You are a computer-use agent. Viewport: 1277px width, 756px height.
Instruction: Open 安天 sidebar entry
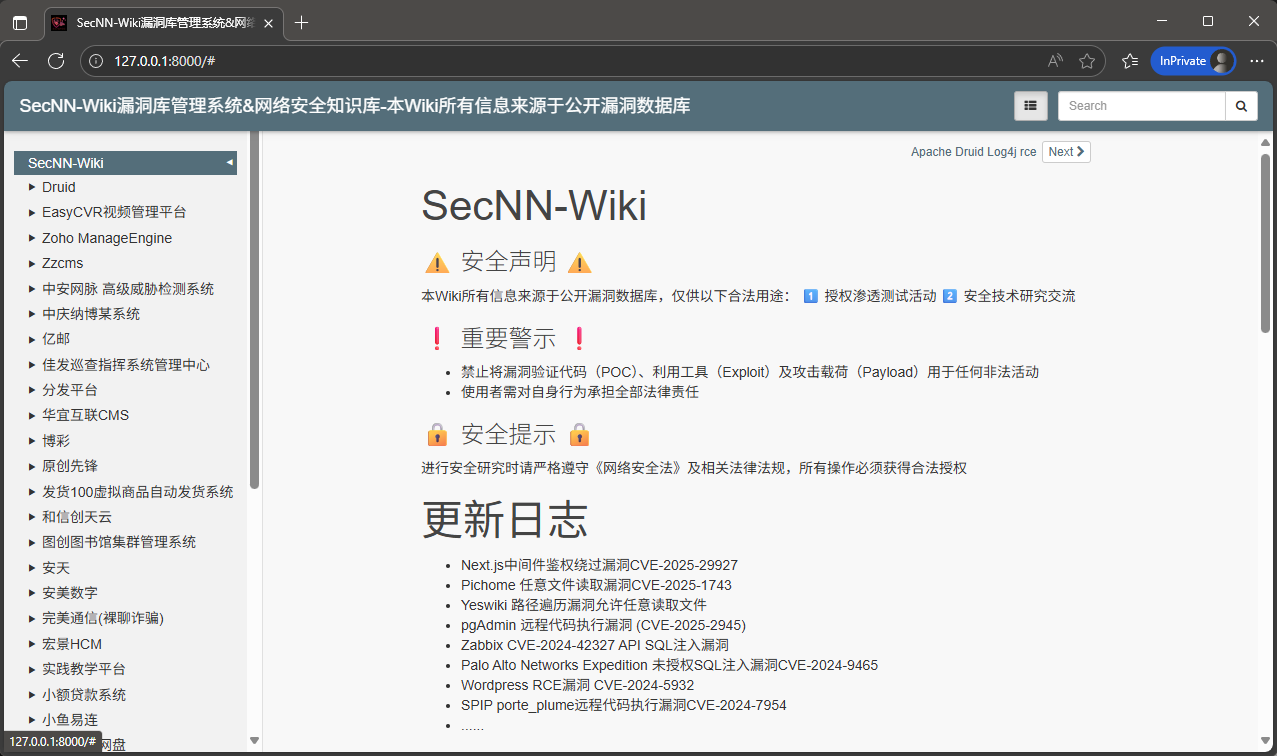point(56,568)
